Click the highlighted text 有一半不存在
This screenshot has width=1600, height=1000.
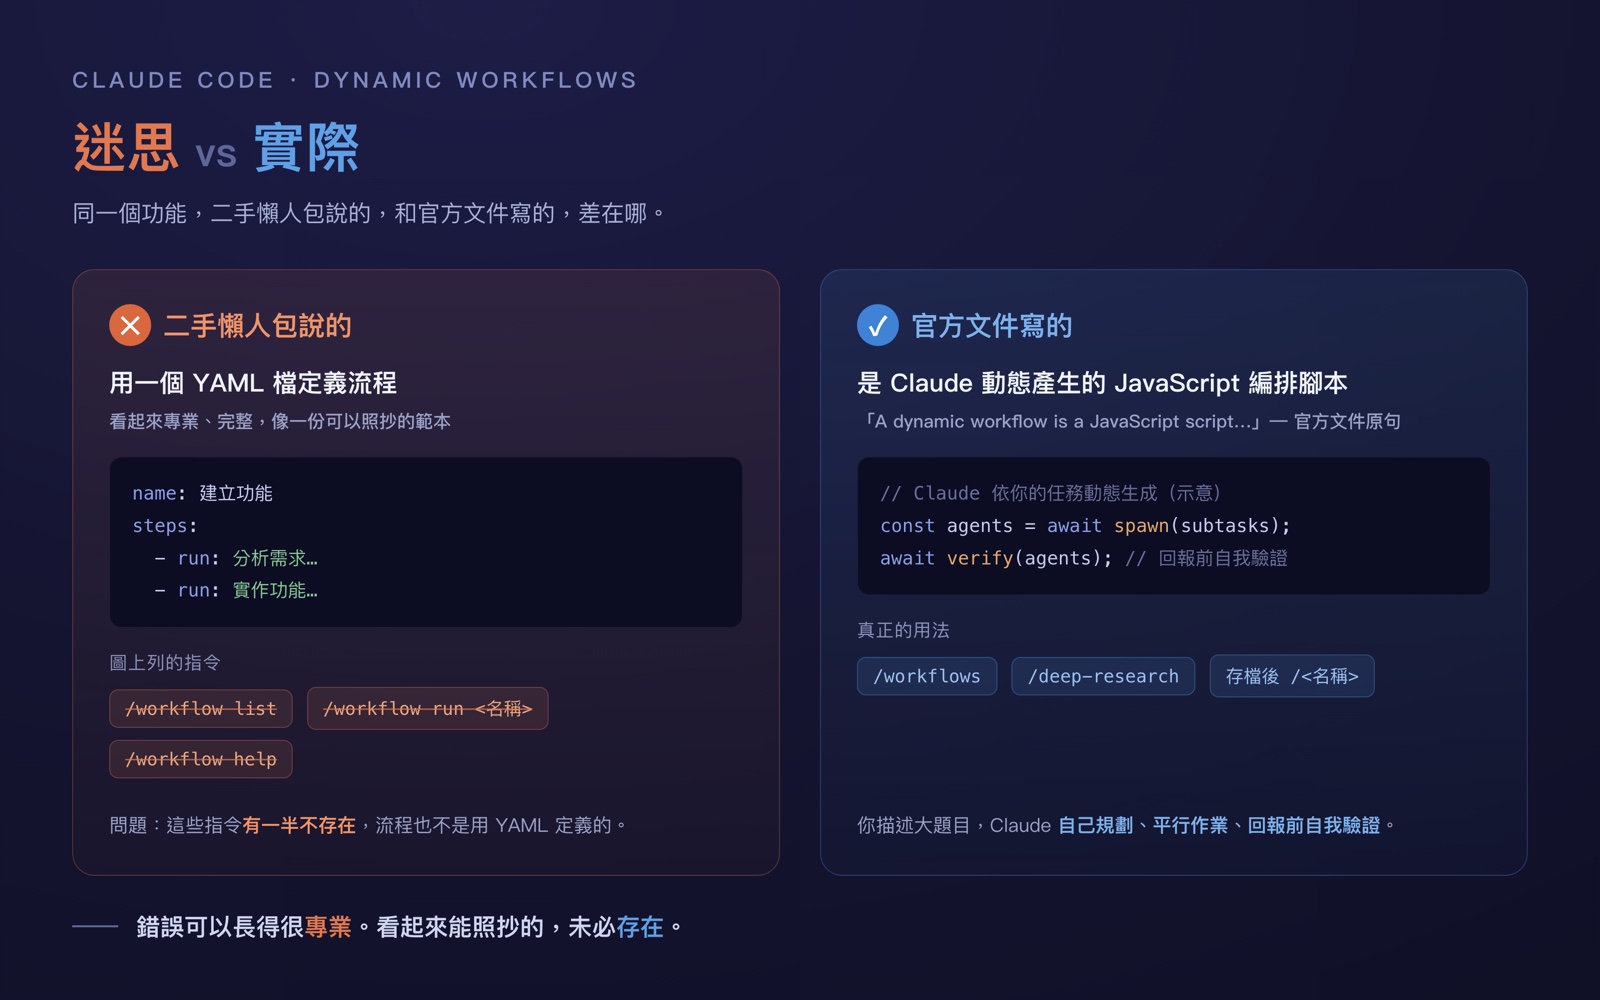[x=299, y=825]
